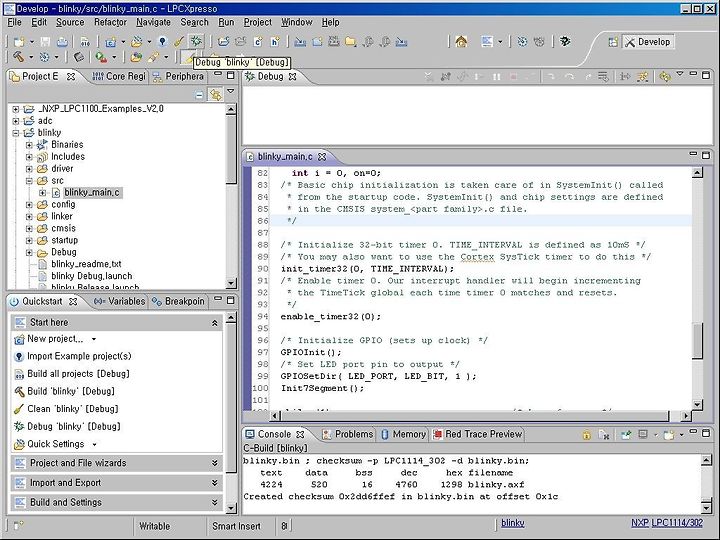The height and width of the screenshot is (540, 720).
Task: Click the Develop perspective button
Action: point(648,42)
